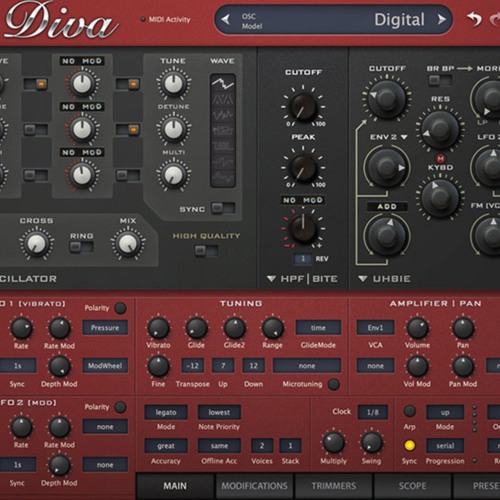
Task: Click the MULTI knob
Action: (173, 175)
